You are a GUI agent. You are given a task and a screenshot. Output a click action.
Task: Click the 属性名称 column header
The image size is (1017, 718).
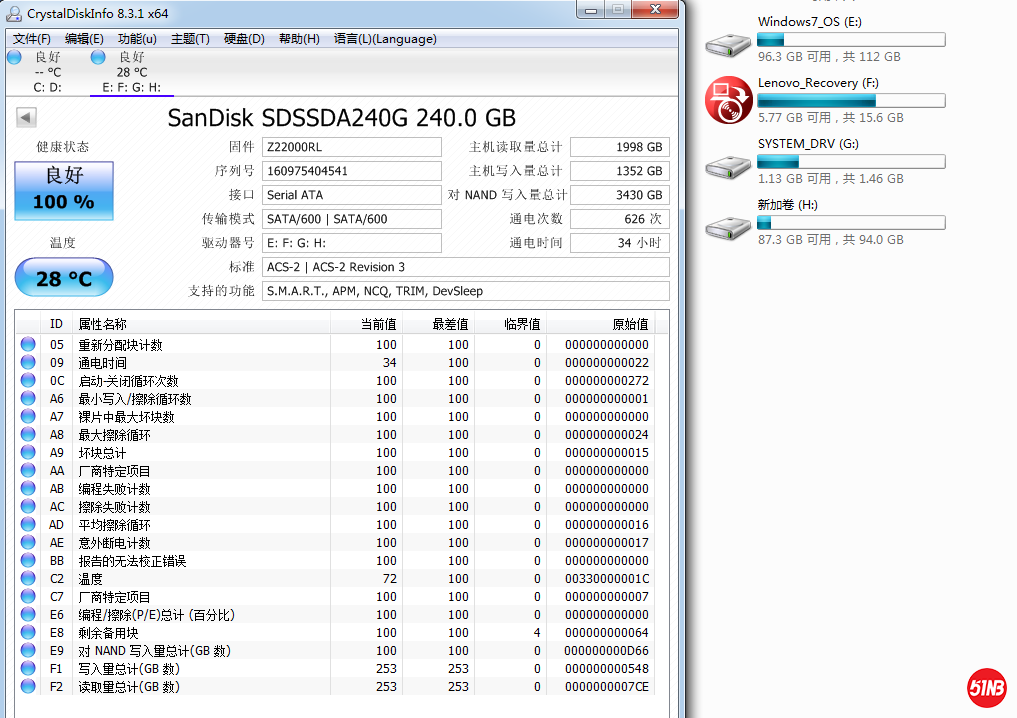tap(103, 324)
